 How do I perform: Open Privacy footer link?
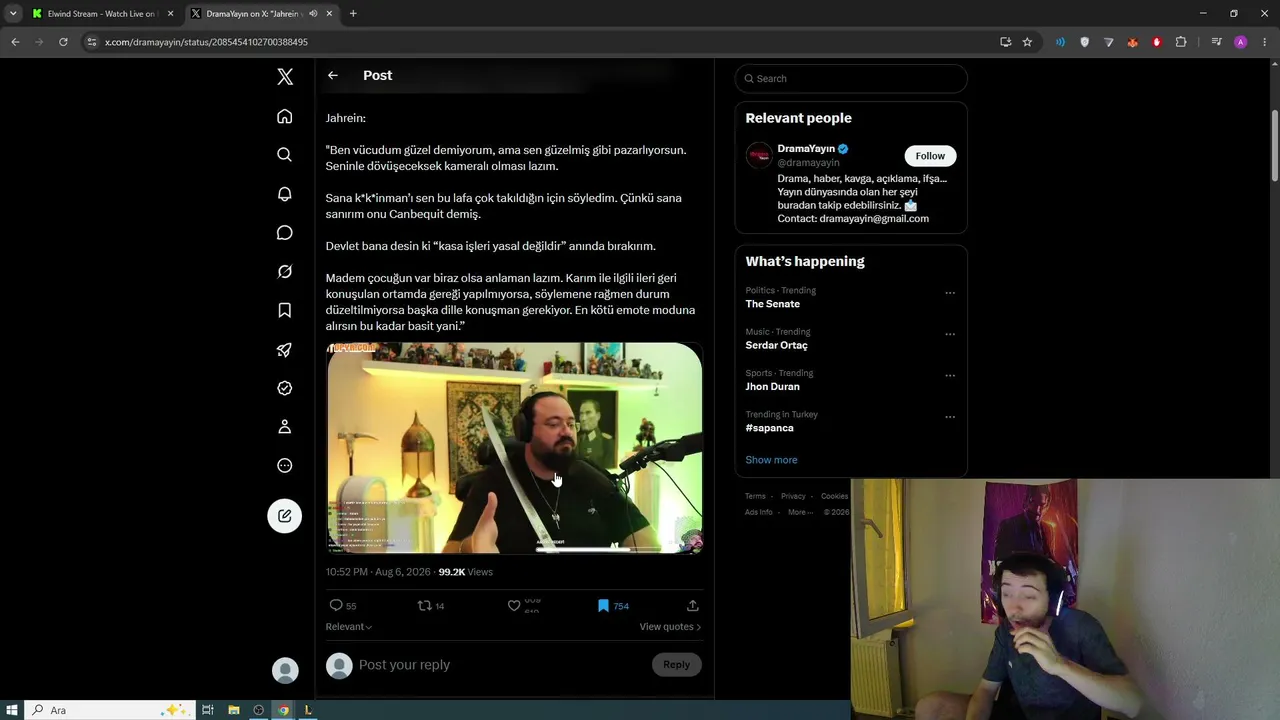point(793,496)
